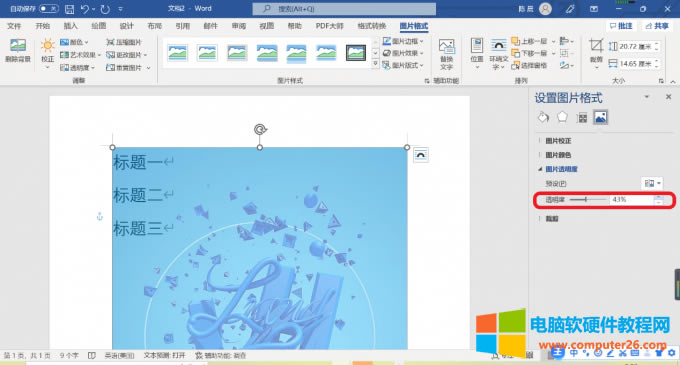Switch to the View (视图) ribbon tab

click(x=266, y=26)
